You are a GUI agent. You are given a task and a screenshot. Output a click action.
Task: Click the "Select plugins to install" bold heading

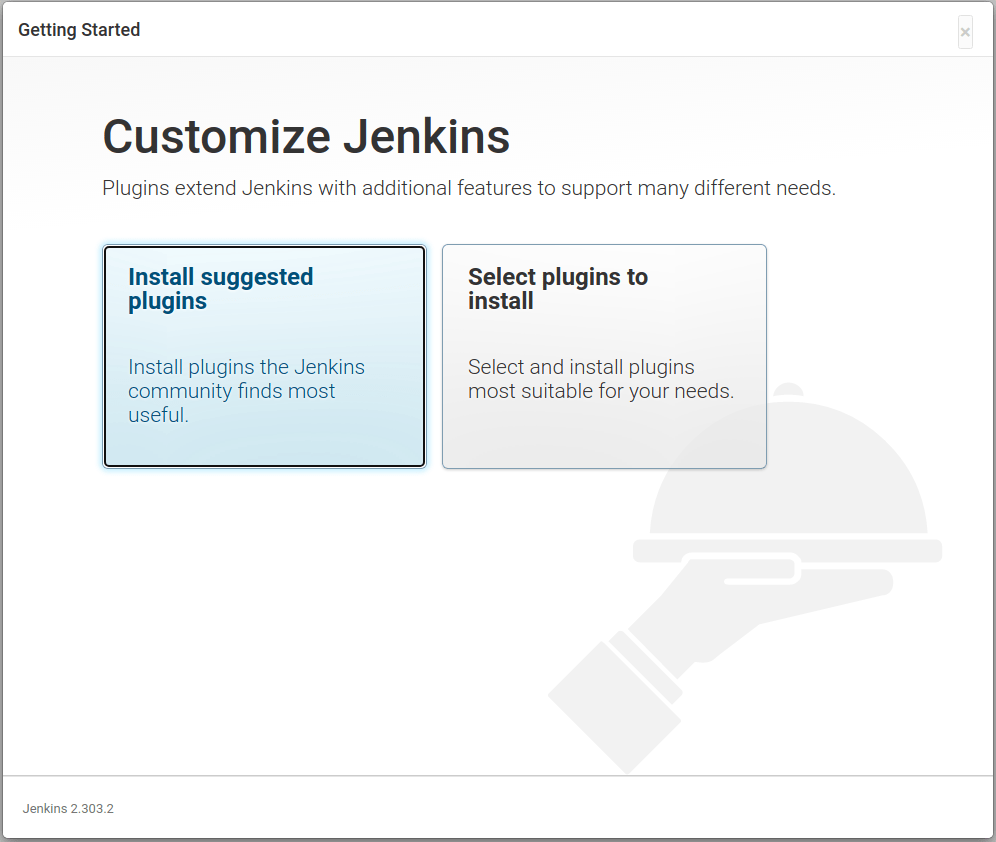pos(558,289)
